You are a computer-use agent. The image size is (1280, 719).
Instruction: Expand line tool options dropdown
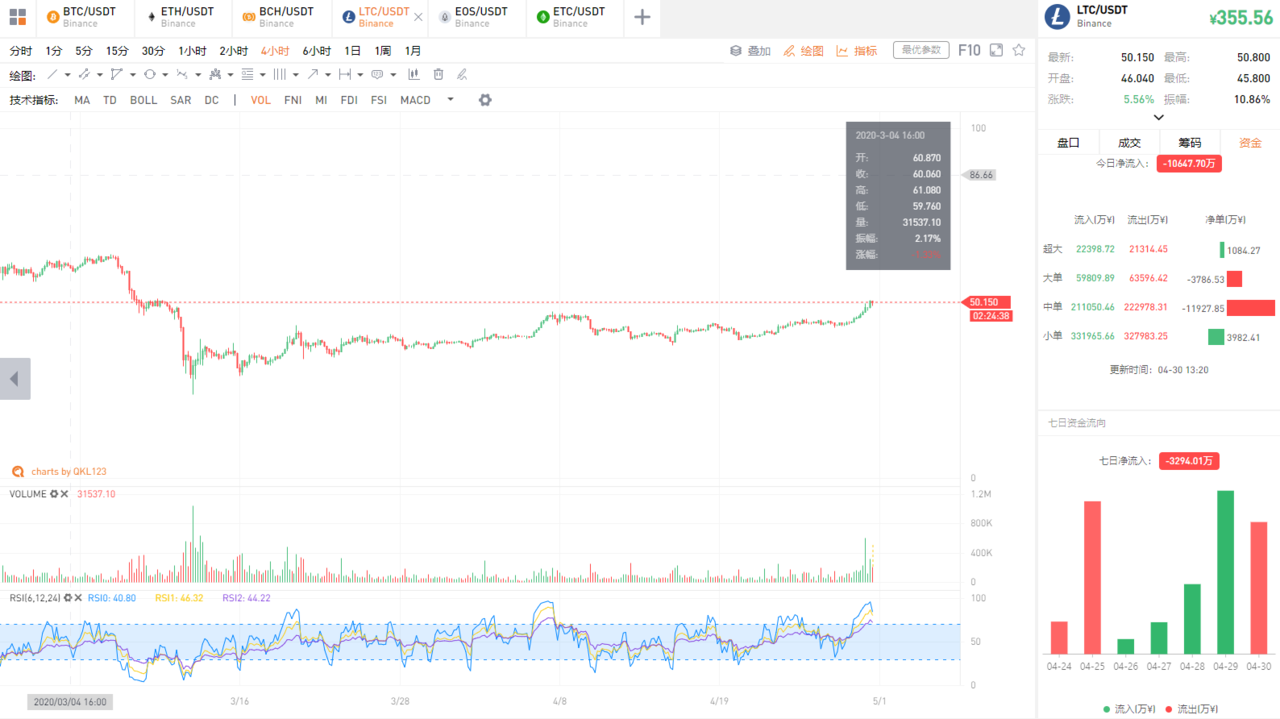click(x=67, y=75)
